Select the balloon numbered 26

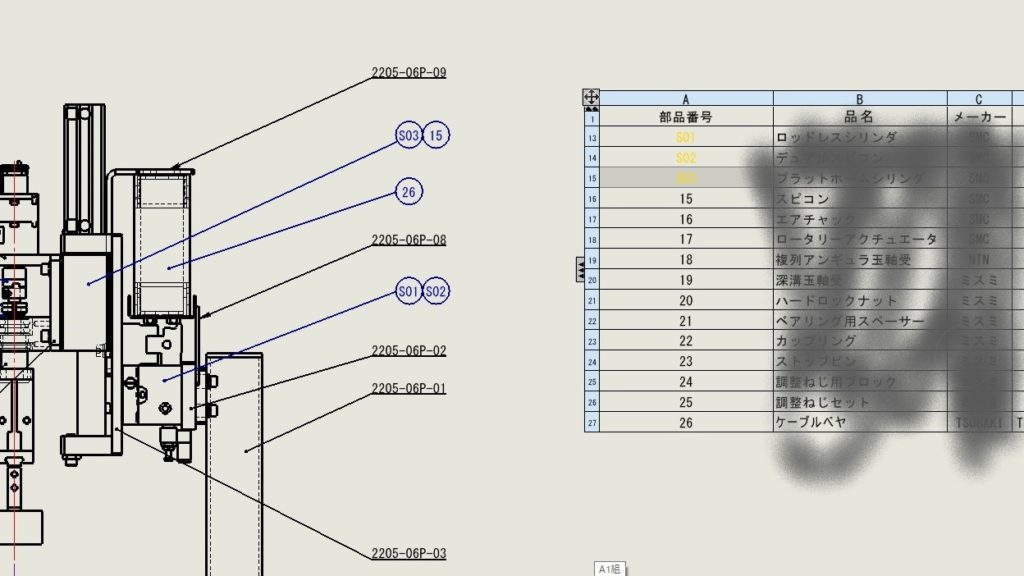(408, 192)
